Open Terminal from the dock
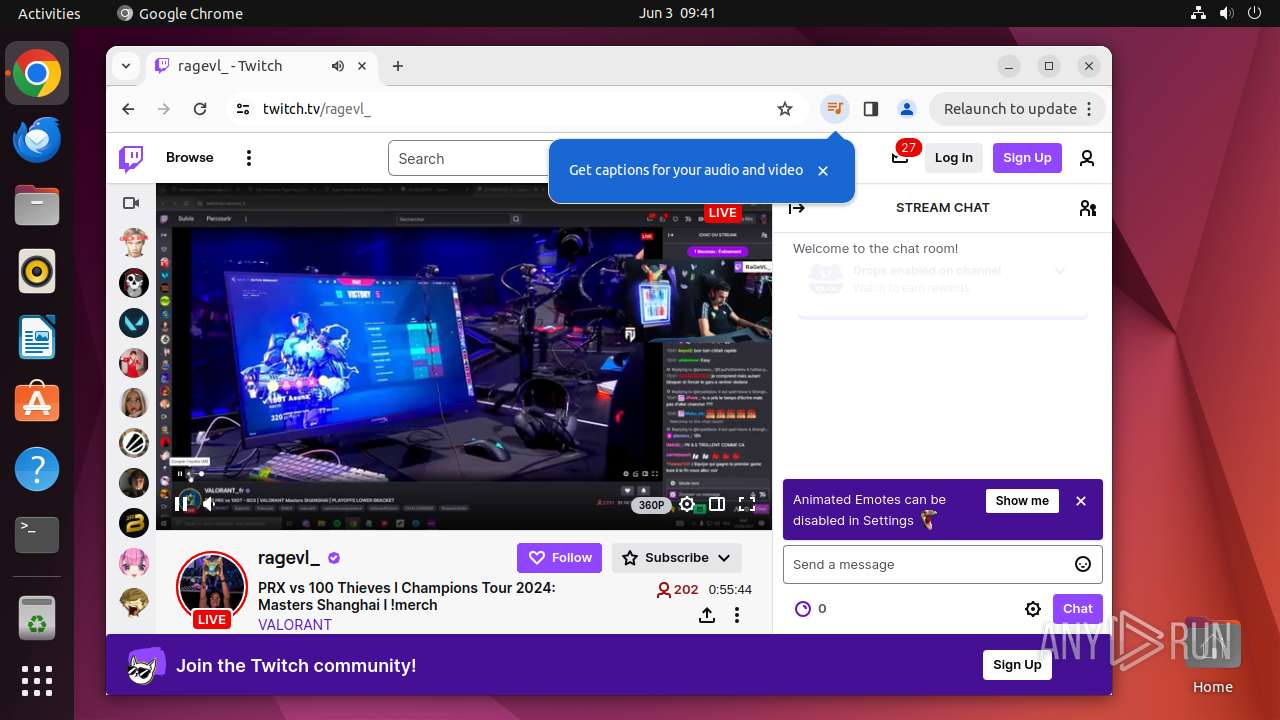The height and width of the screenshot is (720, 1280). coord(37,535)
